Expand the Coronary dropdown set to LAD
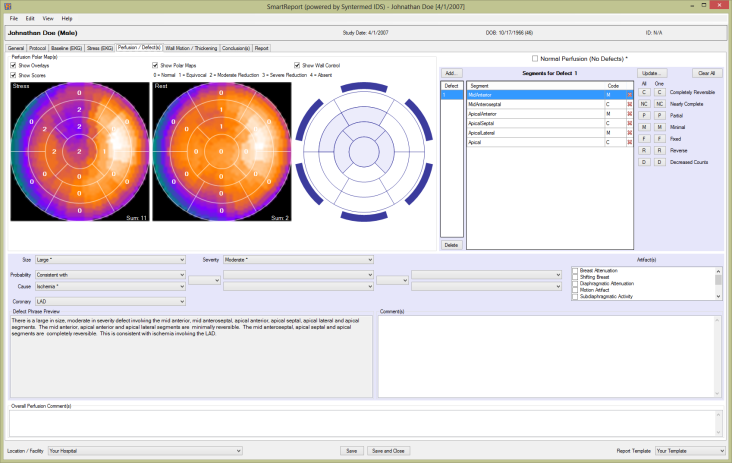This screenshot has width=732, height=463. click(x=111, y=300)
